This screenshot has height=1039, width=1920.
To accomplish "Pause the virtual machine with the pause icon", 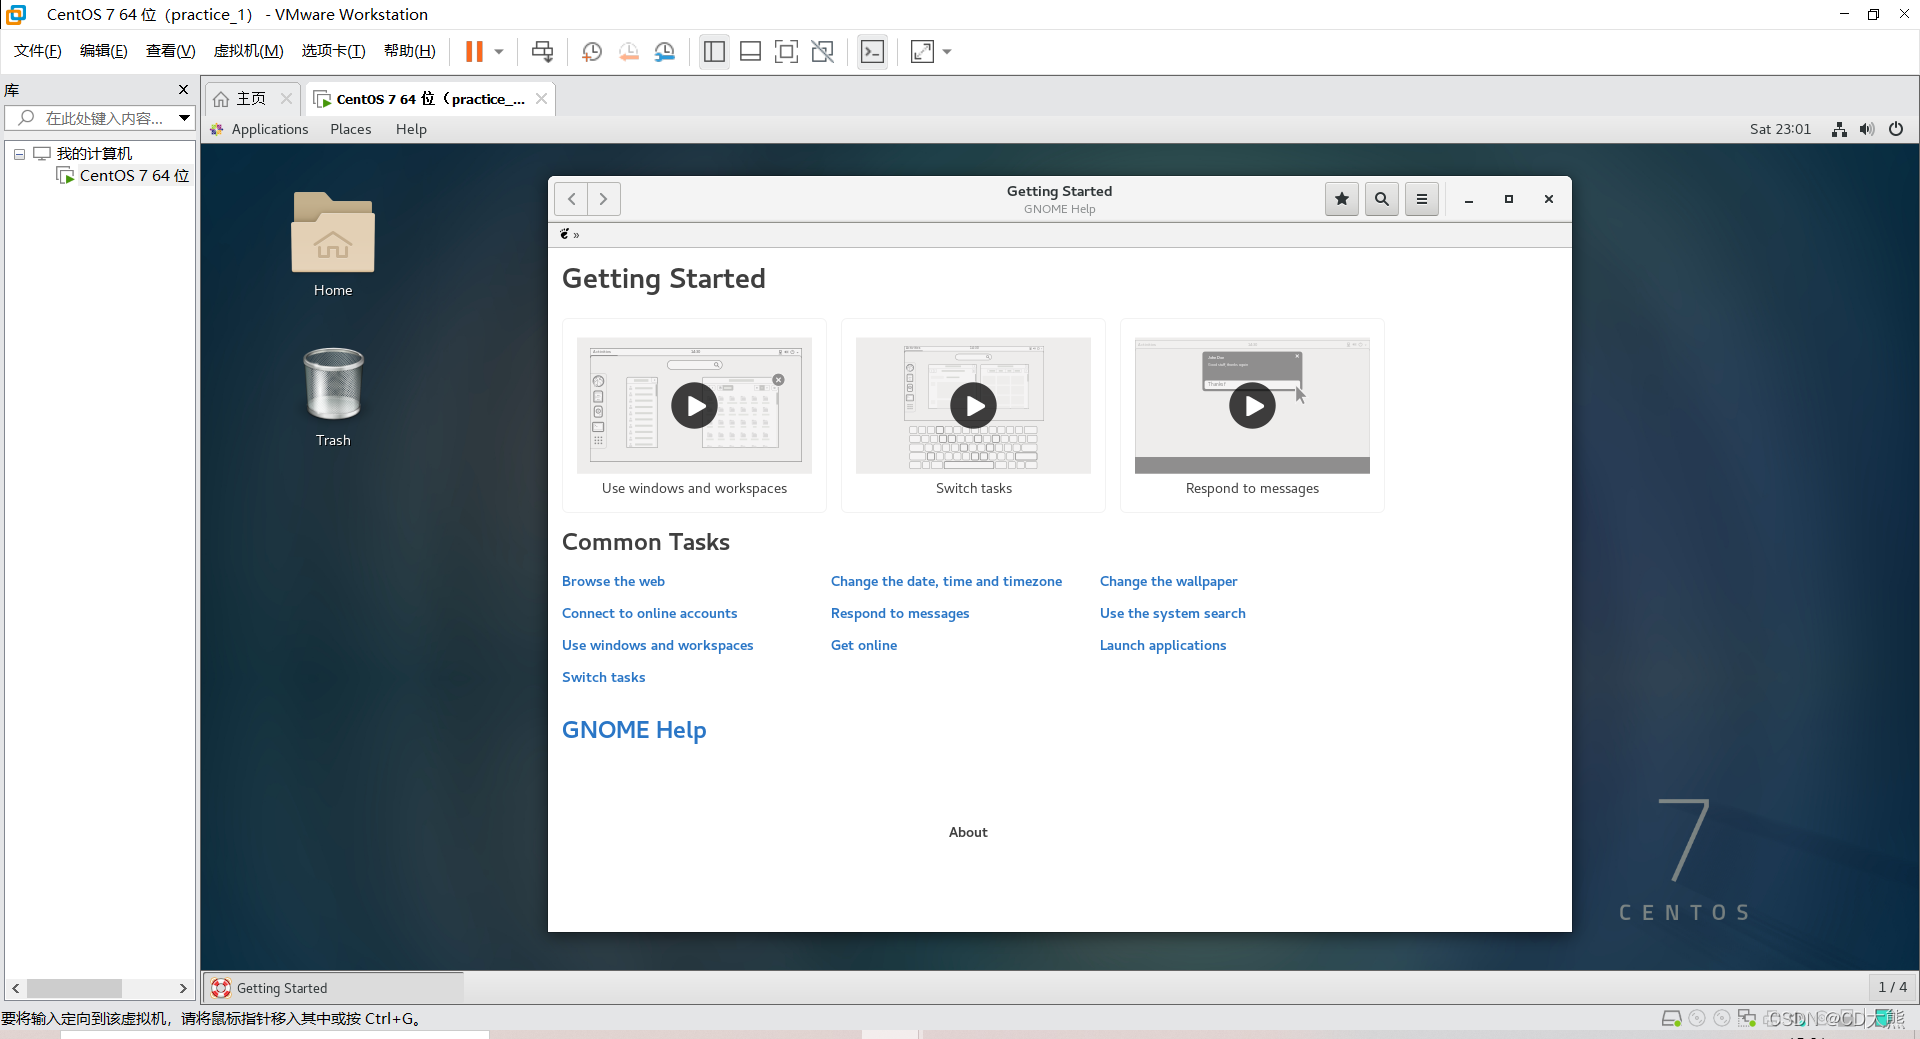I will point(474,52).
